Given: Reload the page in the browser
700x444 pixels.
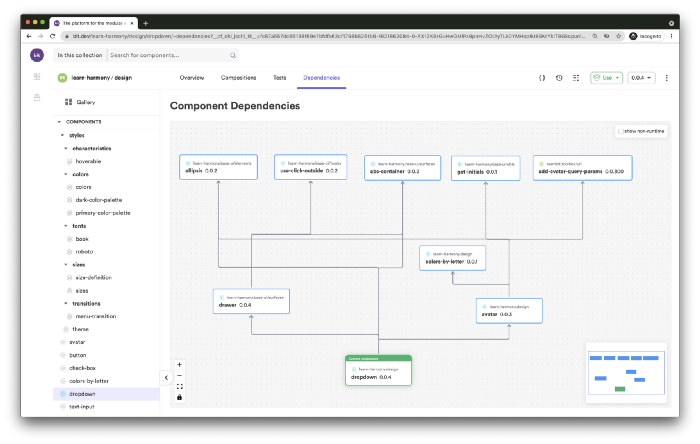Looking at the screenshot, I should click(x=52, y=36).
